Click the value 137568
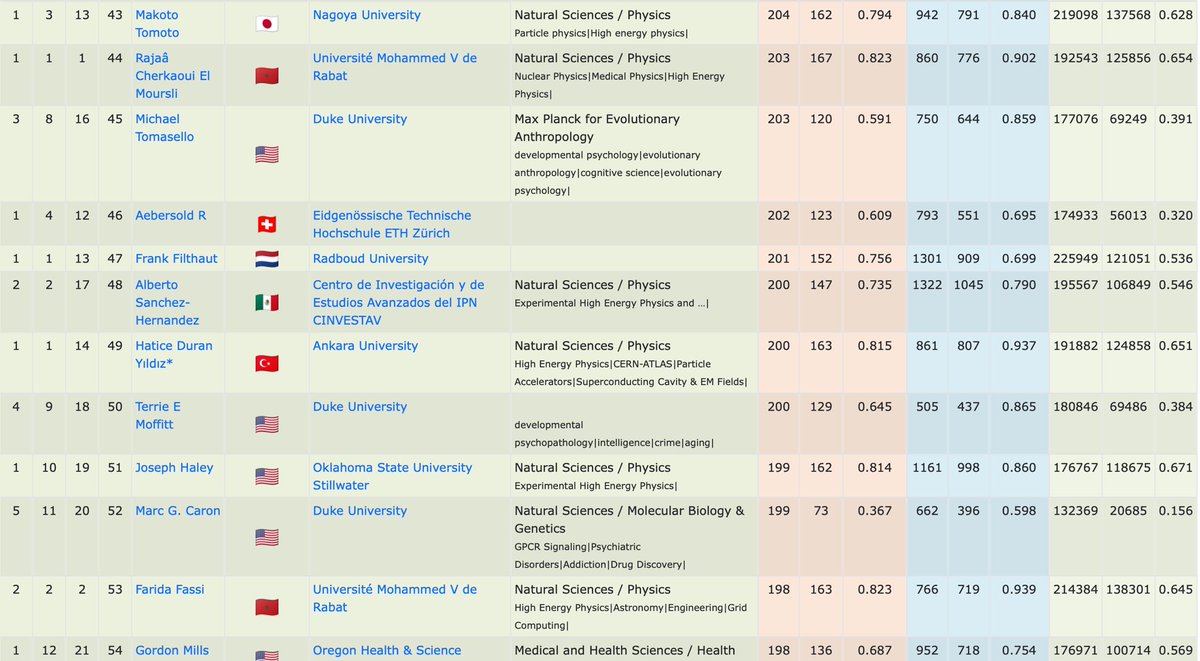Image resolution: width=1200 pixels, height=661 pixels. 1127,15
